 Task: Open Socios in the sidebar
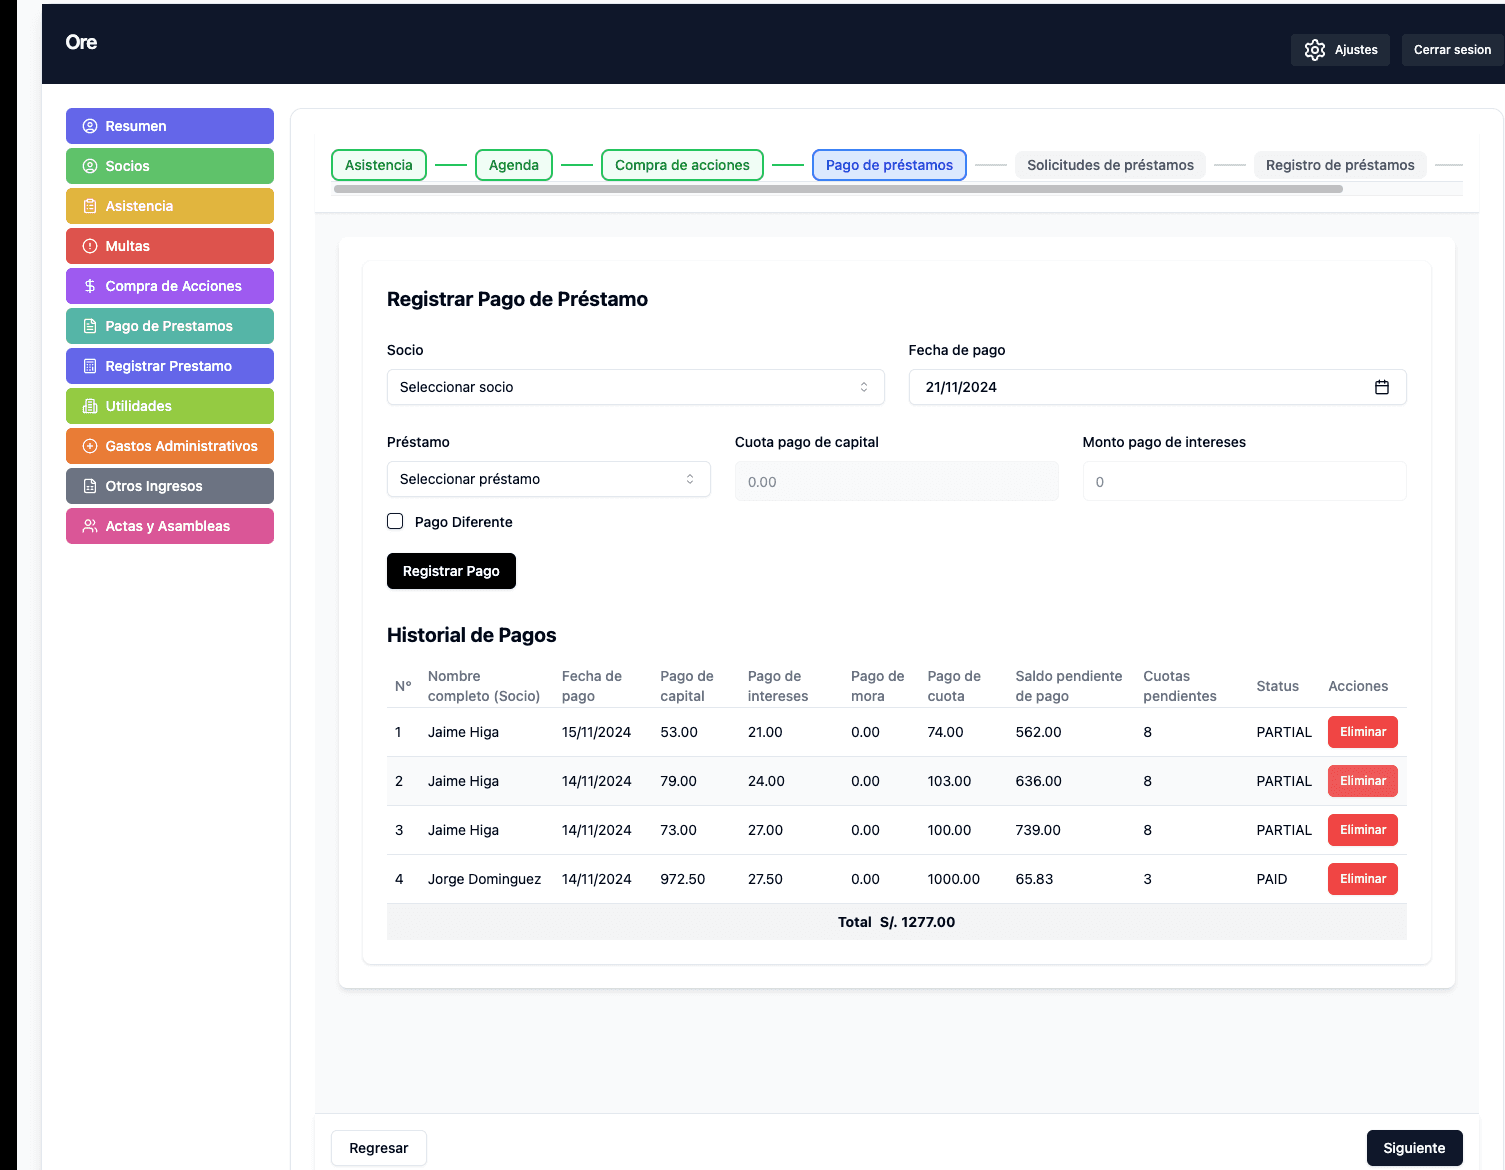[x=170, y=166]
